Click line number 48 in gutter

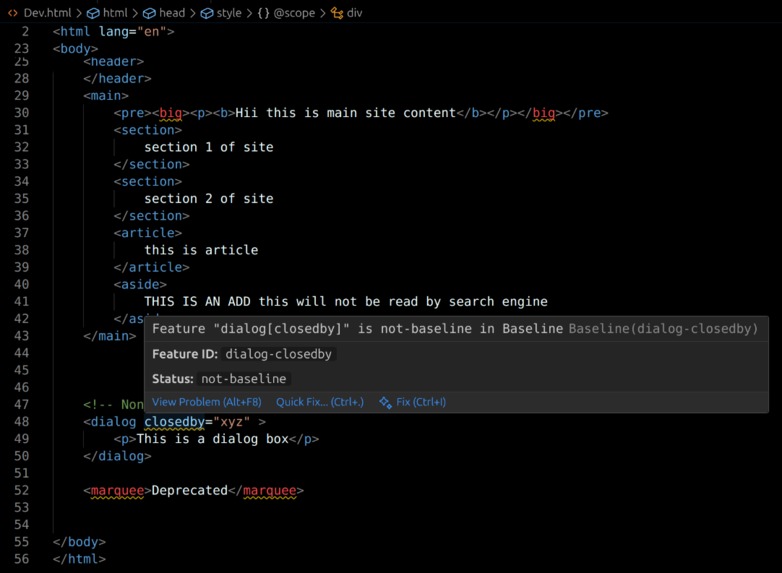click(21, 422)
